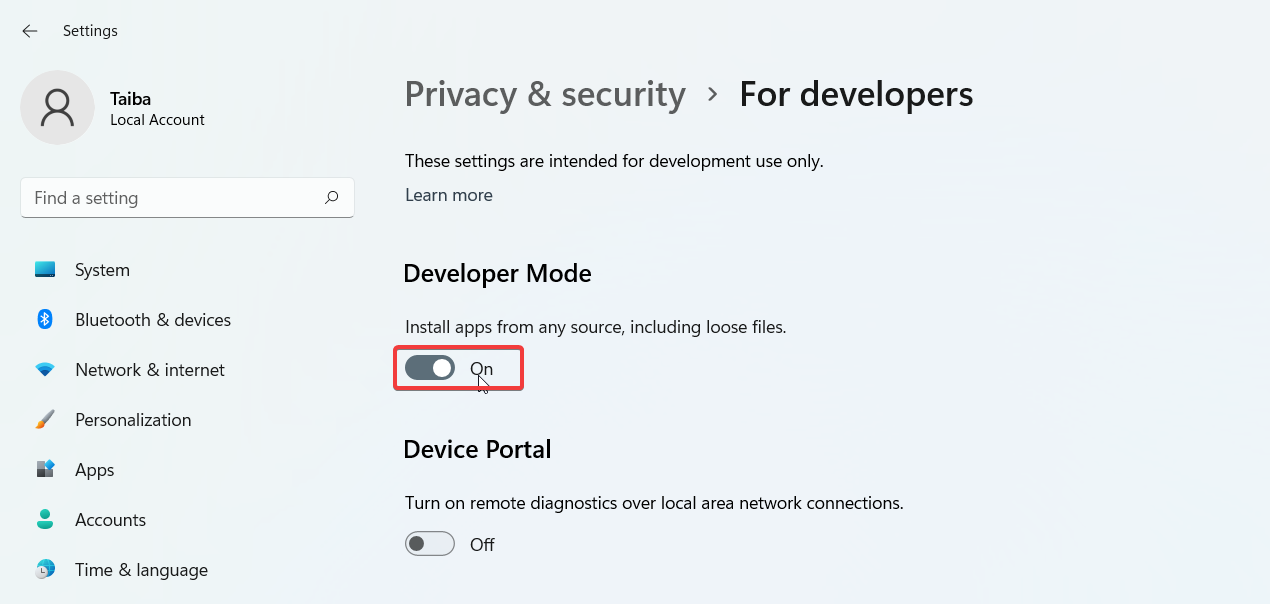Select the Settings title in the header

click(90, 31)
